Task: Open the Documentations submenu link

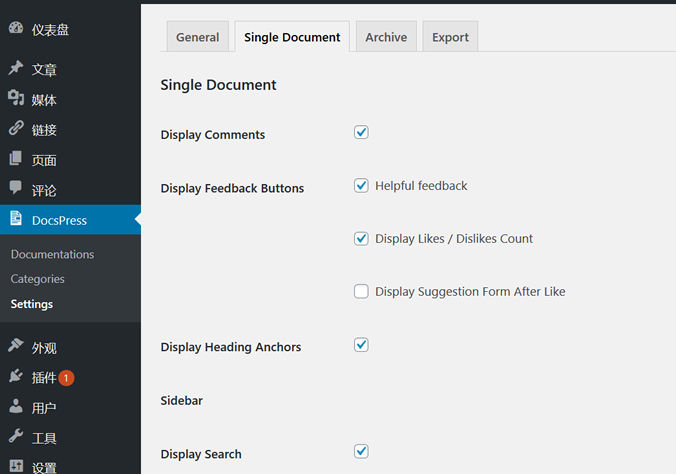Action: tap(52, 254)
